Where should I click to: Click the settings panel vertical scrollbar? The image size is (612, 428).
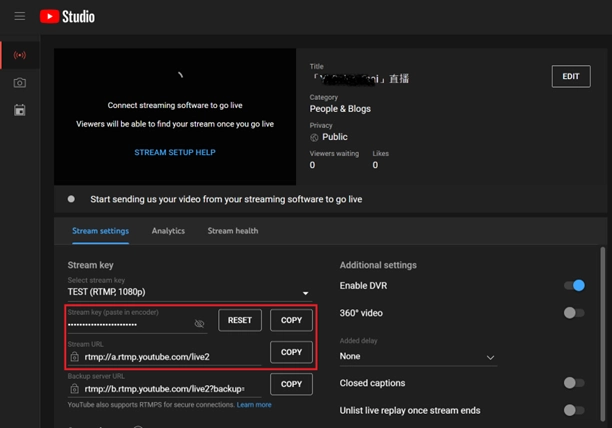pos(603,334)
